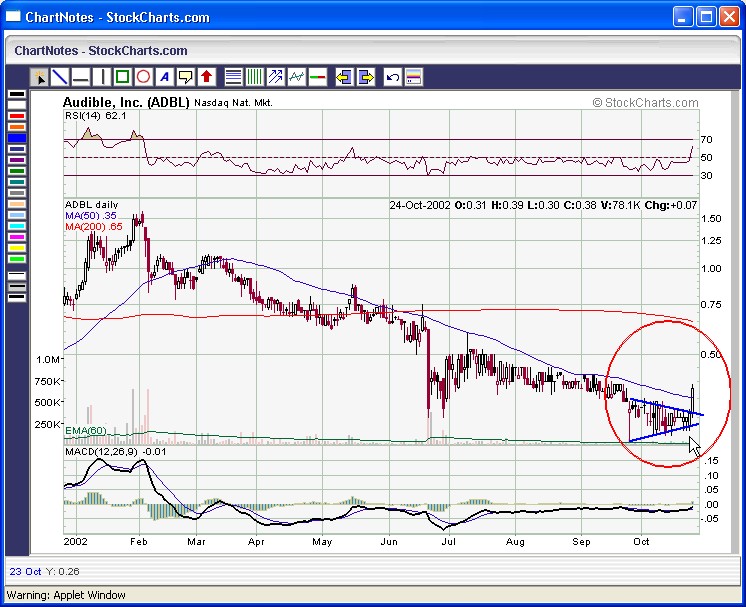This screenshot has width=746, height=607.
Task: Minimize the ChartNotes window
Action: [x=683, y=17]
